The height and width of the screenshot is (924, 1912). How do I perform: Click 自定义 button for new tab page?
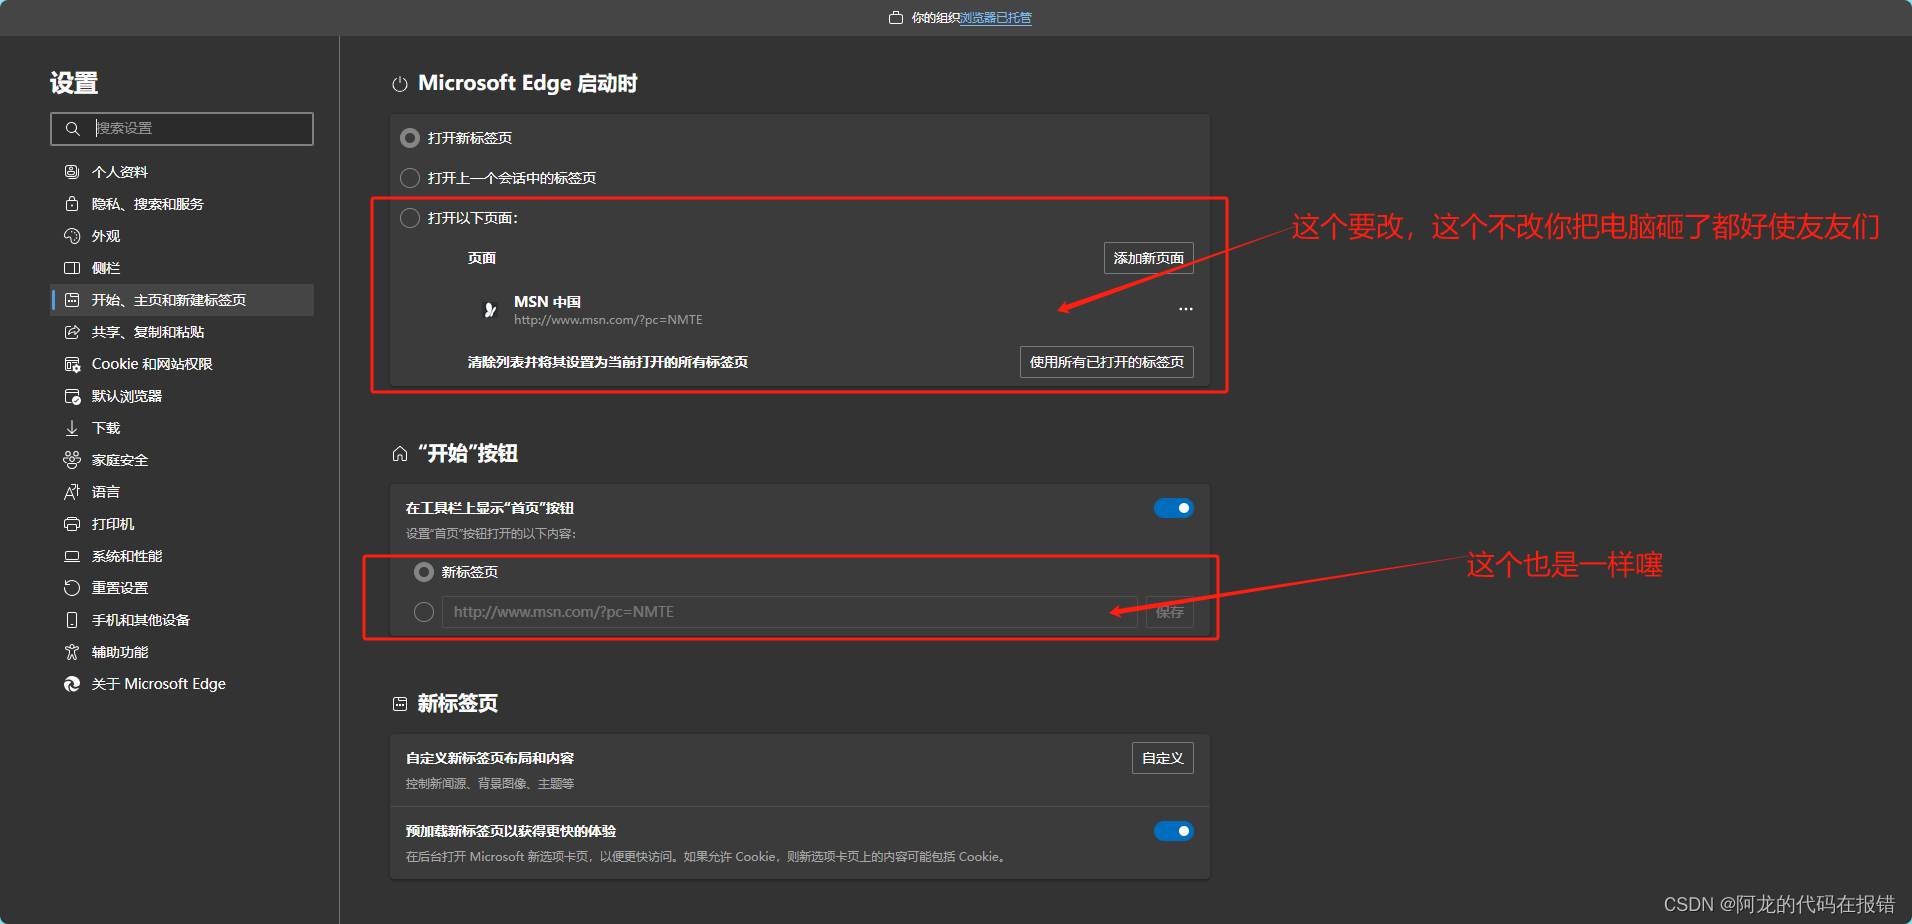click(x=1163, y=758)
